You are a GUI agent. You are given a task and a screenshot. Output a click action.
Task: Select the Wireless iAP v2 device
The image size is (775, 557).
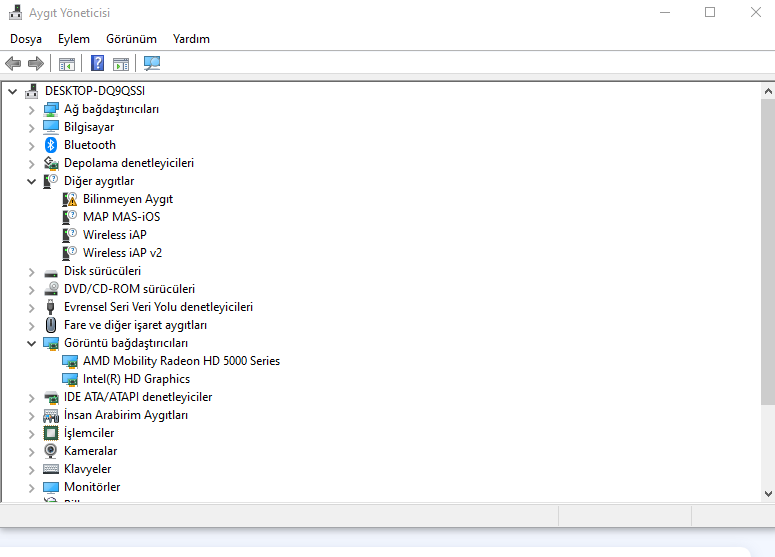(122, 253)
